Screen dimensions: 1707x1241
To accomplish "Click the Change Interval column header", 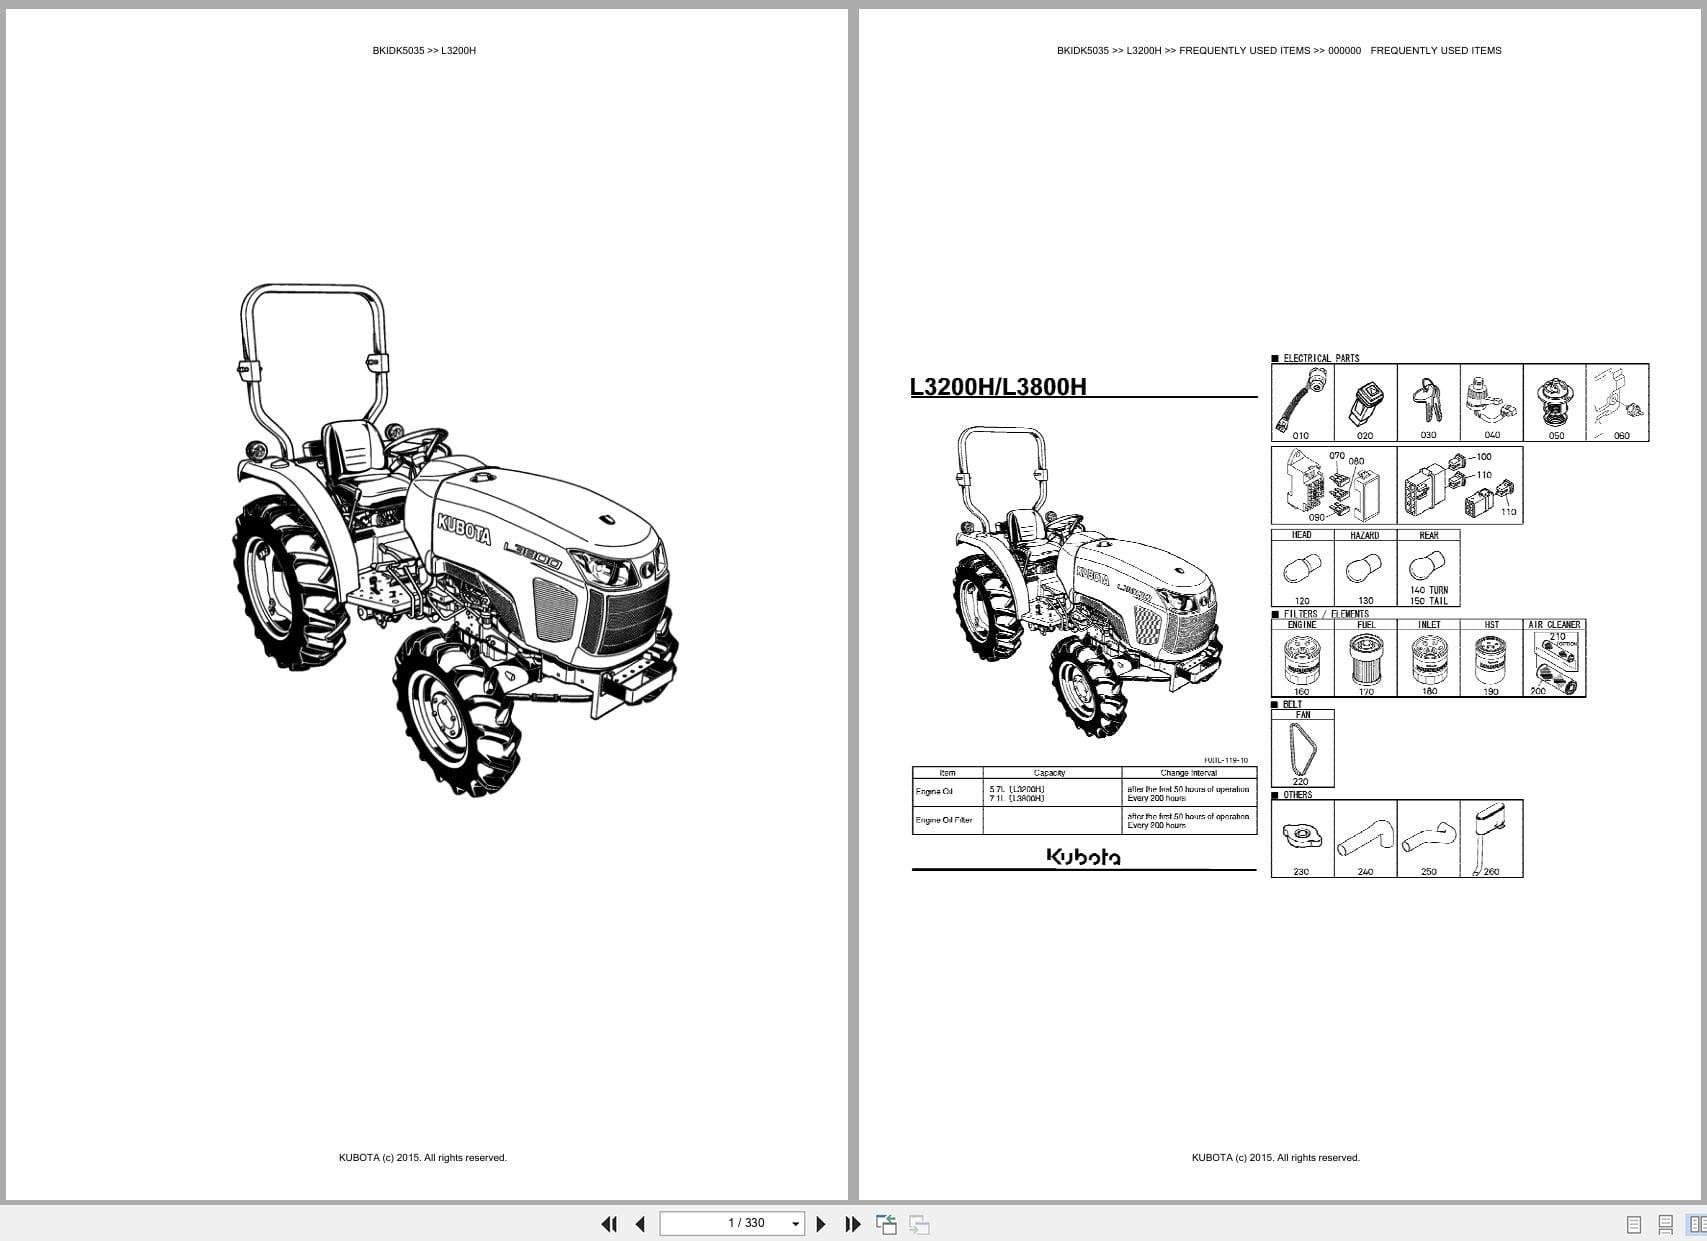I will point(1189,773).
